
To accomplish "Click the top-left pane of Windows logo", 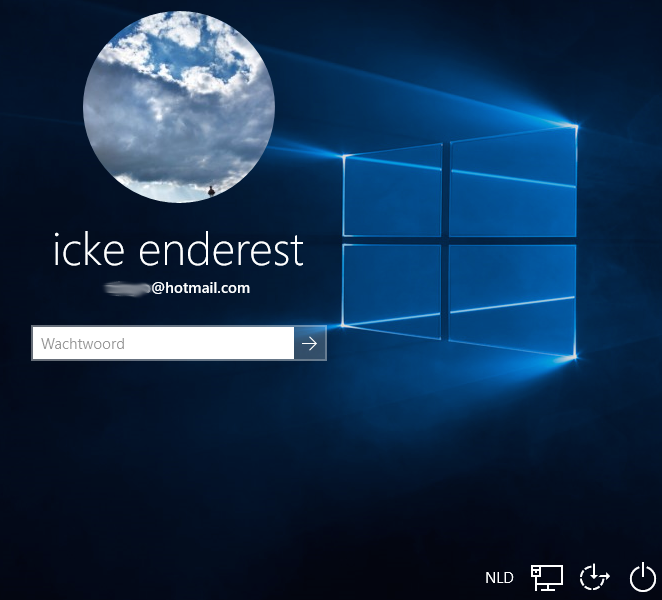I will click(x=393, y=190).
